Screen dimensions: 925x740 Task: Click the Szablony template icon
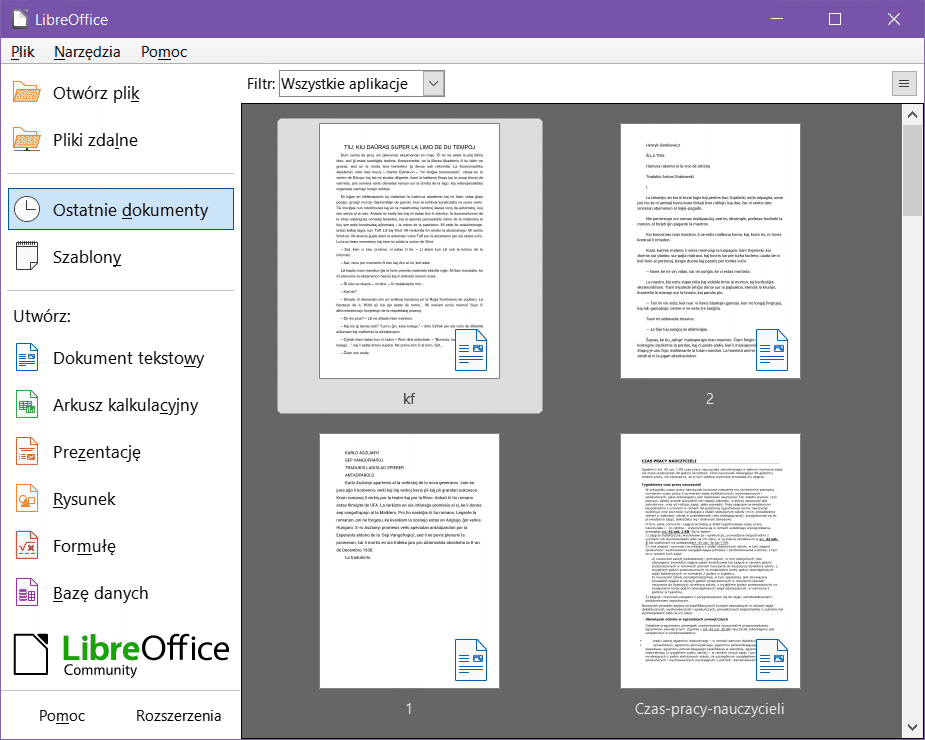(27, 257)
